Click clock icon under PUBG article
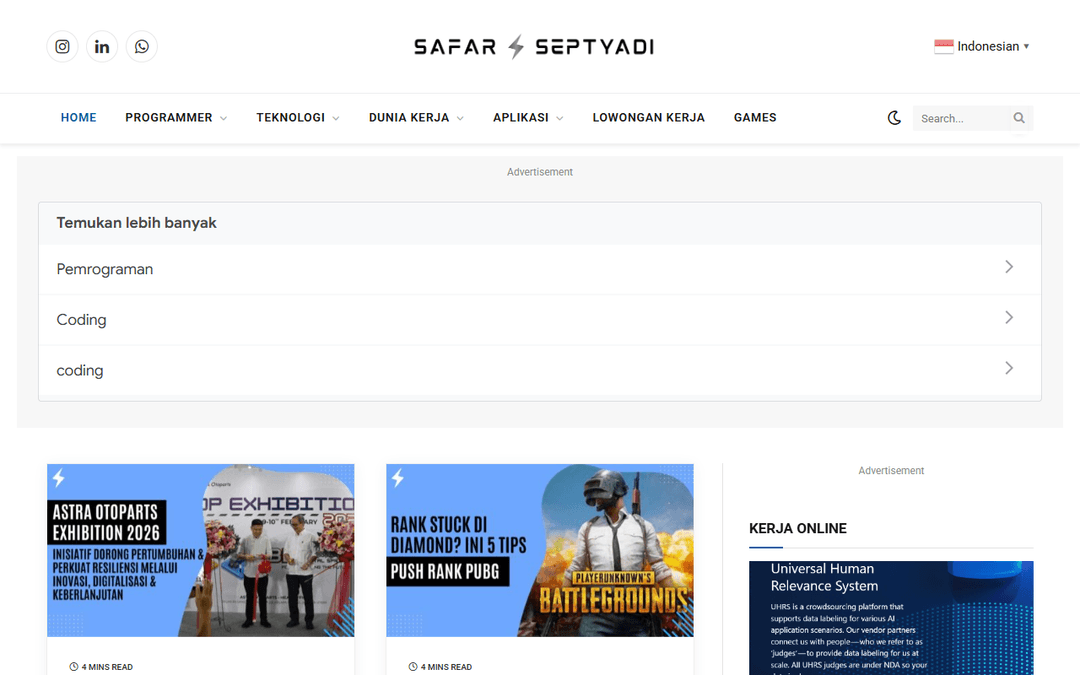Image resolution: width=1080 pixels, height=675 pixels. coord(413,667)
